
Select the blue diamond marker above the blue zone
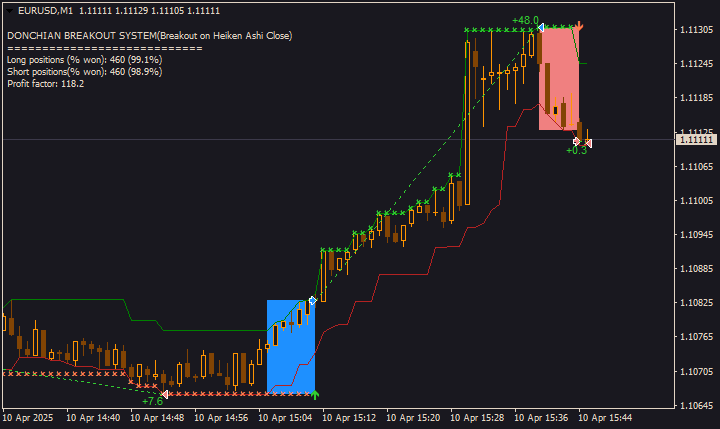coord(313,300)
